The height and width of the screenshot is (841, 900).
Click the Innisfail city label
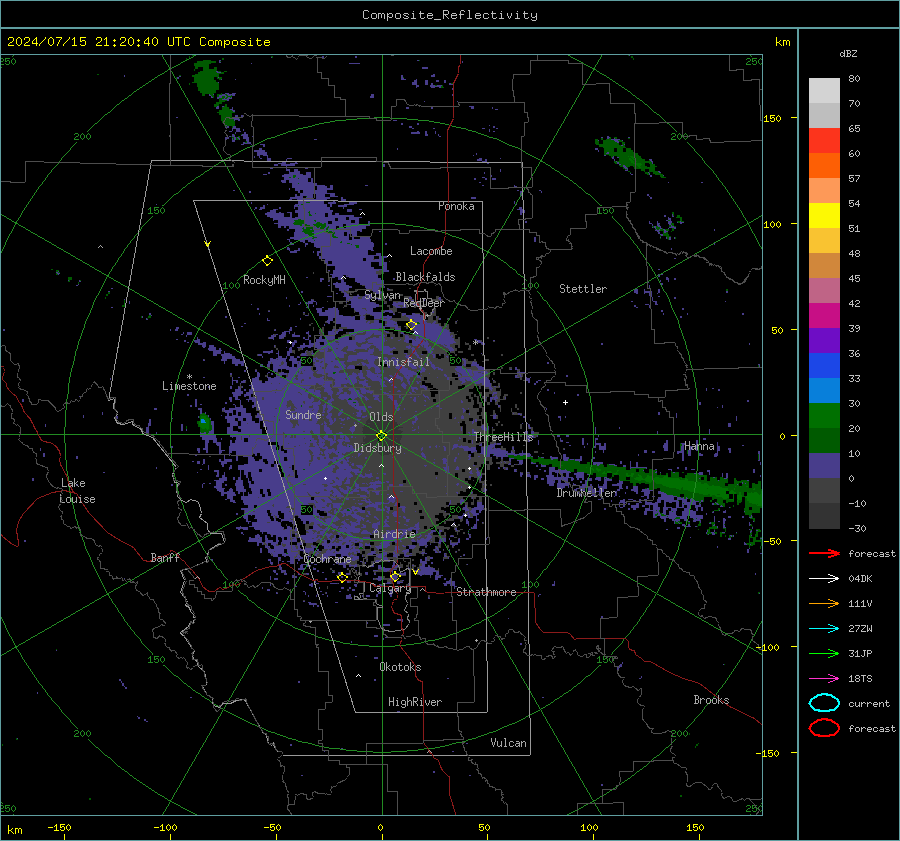point(403,362)
